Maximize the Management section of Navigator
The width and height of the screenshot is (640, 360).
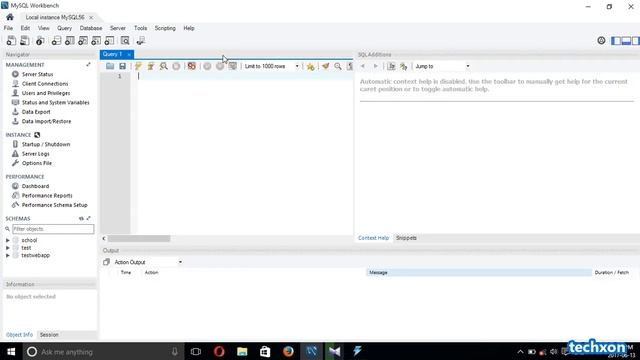click(88, 64)
